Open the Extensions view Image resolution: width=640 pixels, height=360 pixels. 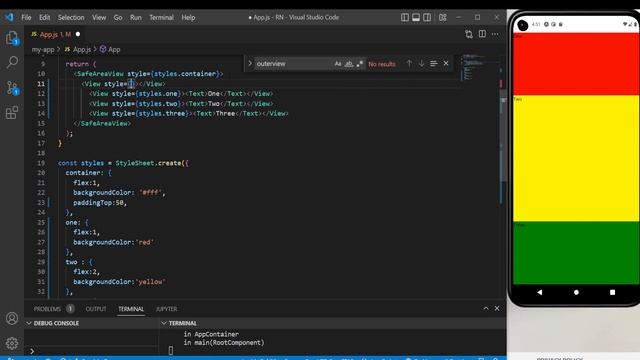12,113
